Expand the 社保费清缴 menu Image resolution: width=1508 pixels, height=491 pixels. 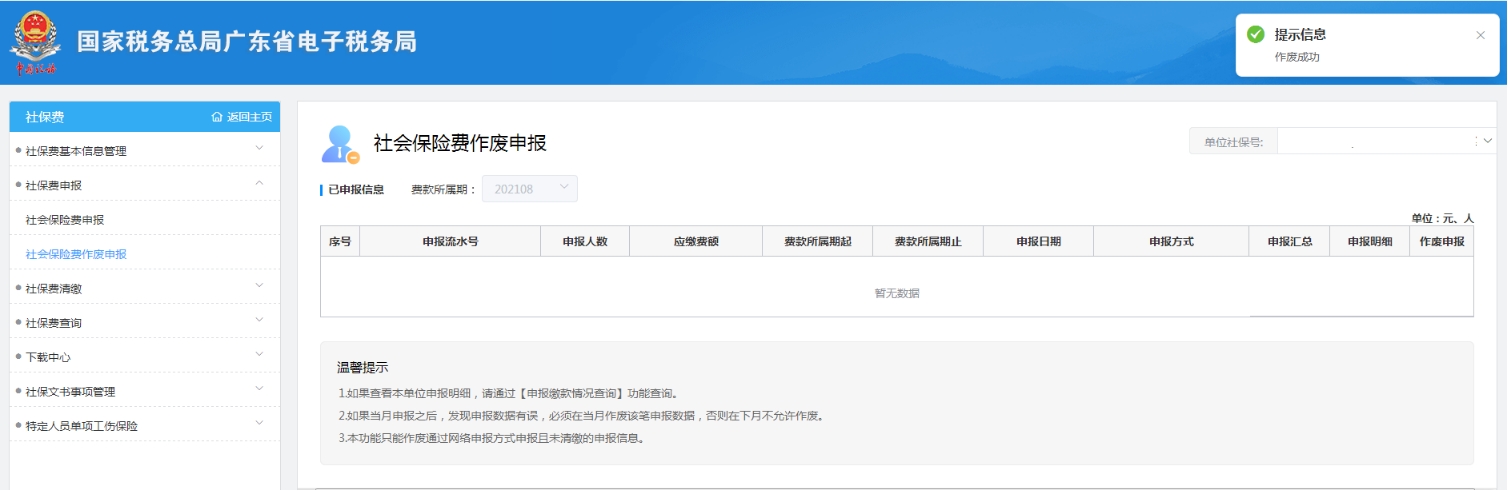point(259,287)
